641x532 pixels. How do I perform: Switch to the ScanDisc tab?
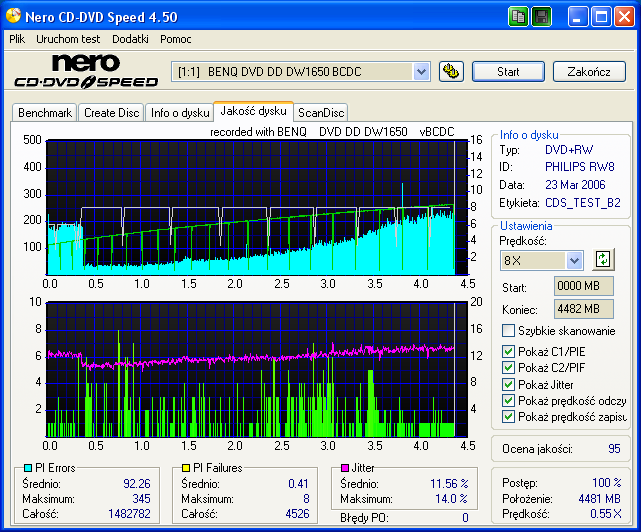[x=321, y=113]
